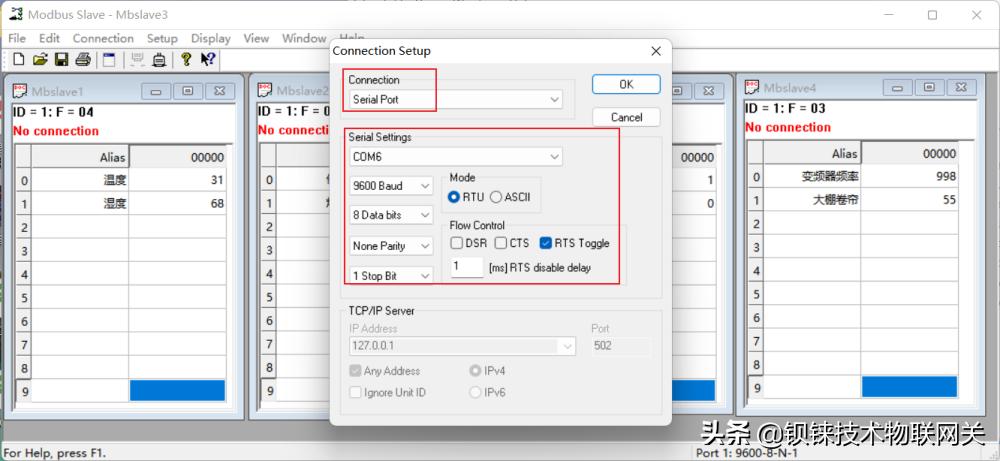
Task: Click the value 68 cell in Mbslave1
Action: coord(177,203)
